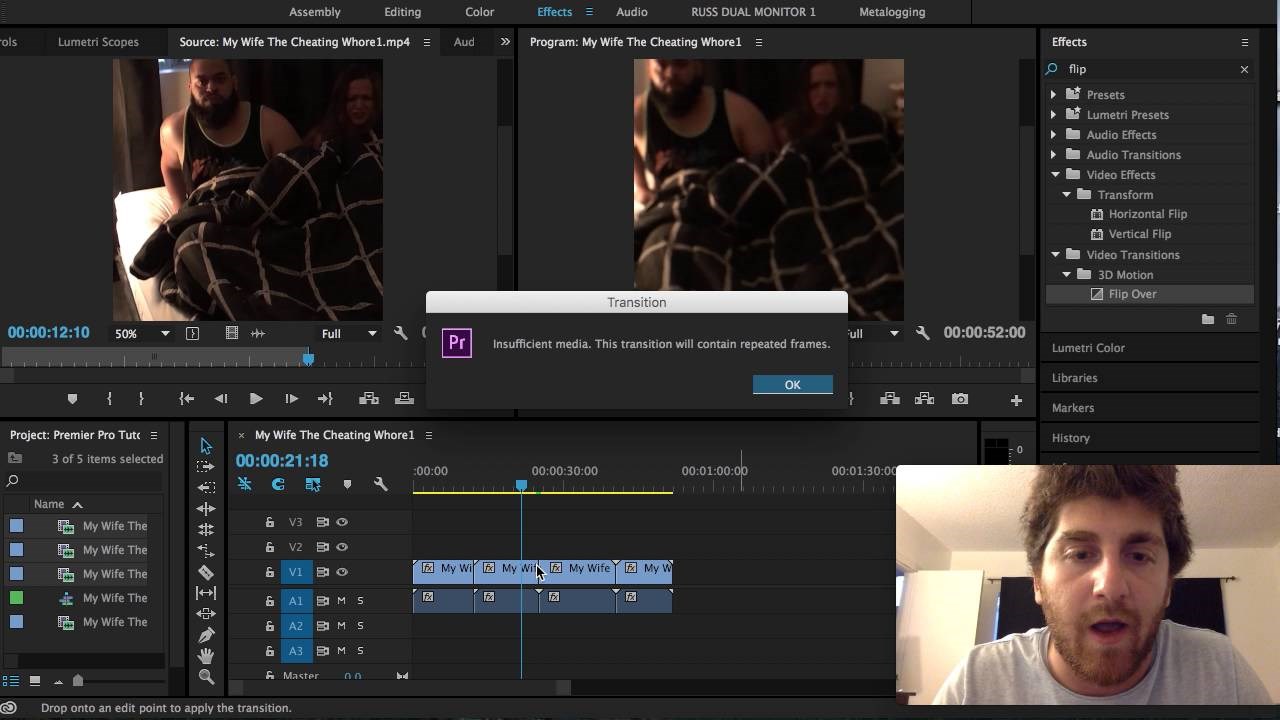Viewport: 1280px width, 720px height.
Task: Dismiss the Transition warning by clicking OK
Action: [x=792, y=385]
